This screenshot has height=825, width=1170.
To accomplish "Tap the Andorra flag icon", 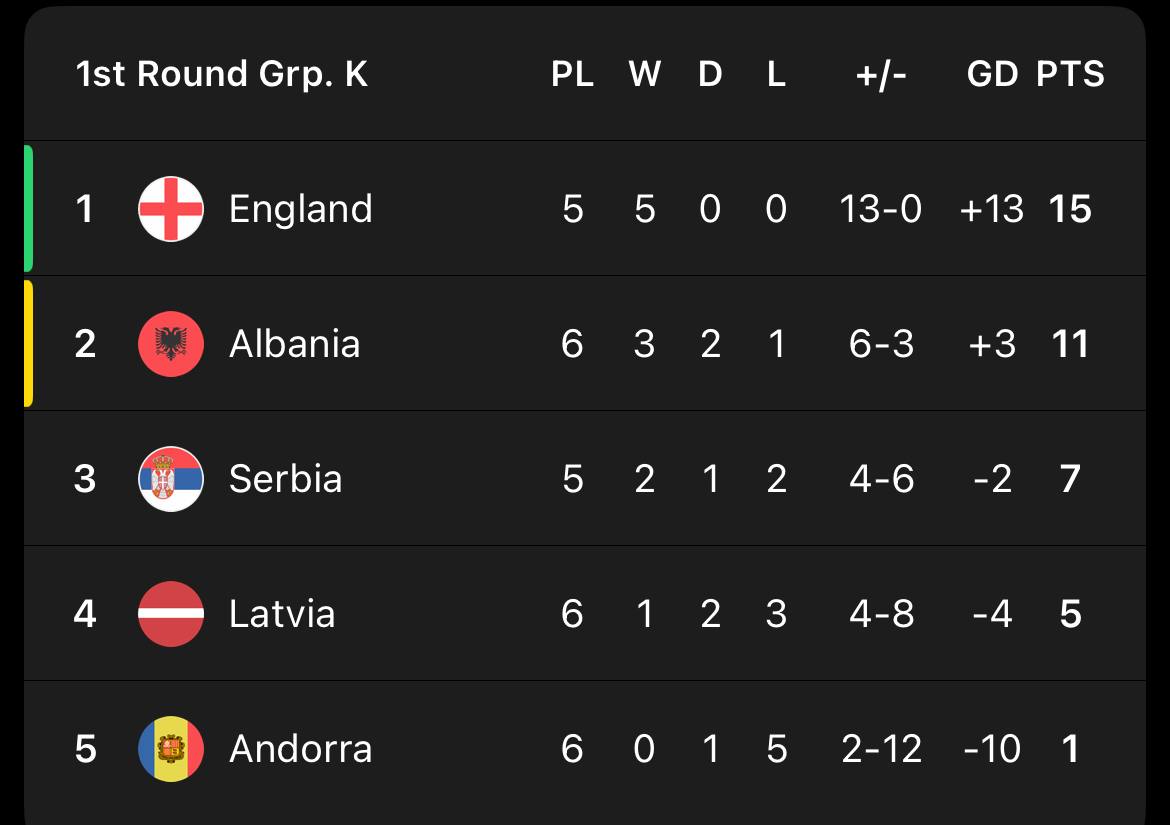I will (x=171, y=749).
